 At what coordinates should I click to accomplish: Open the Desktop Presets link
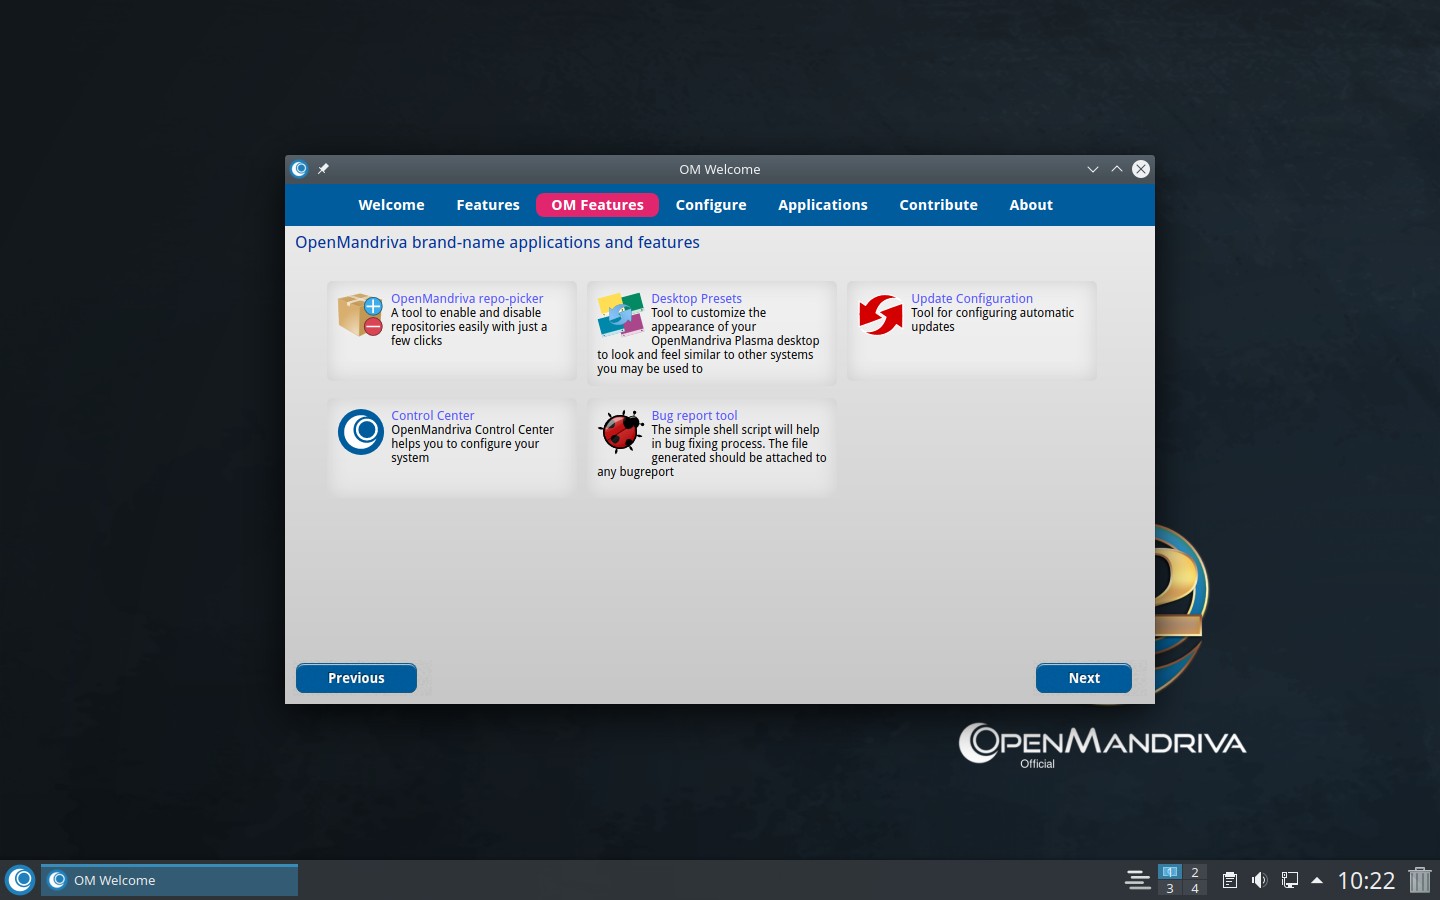point(696,298)
